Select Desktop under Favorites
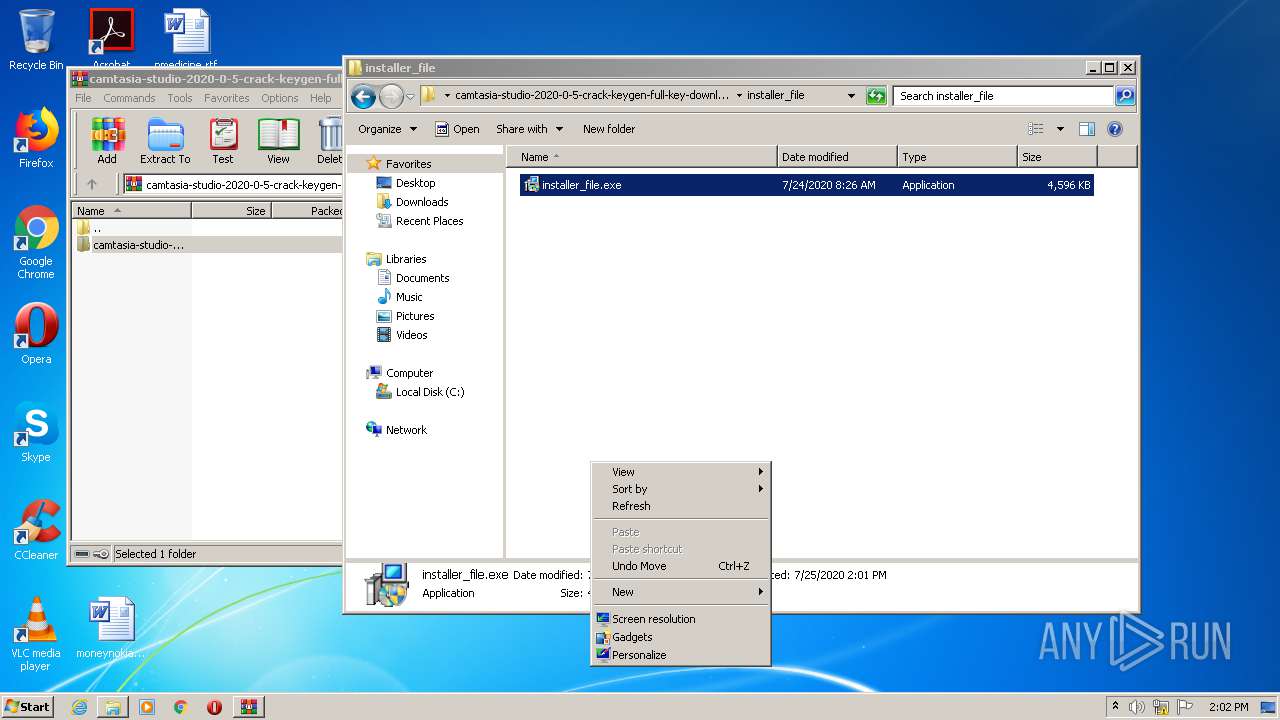1280x720 pixels. [x=415, y=183]
